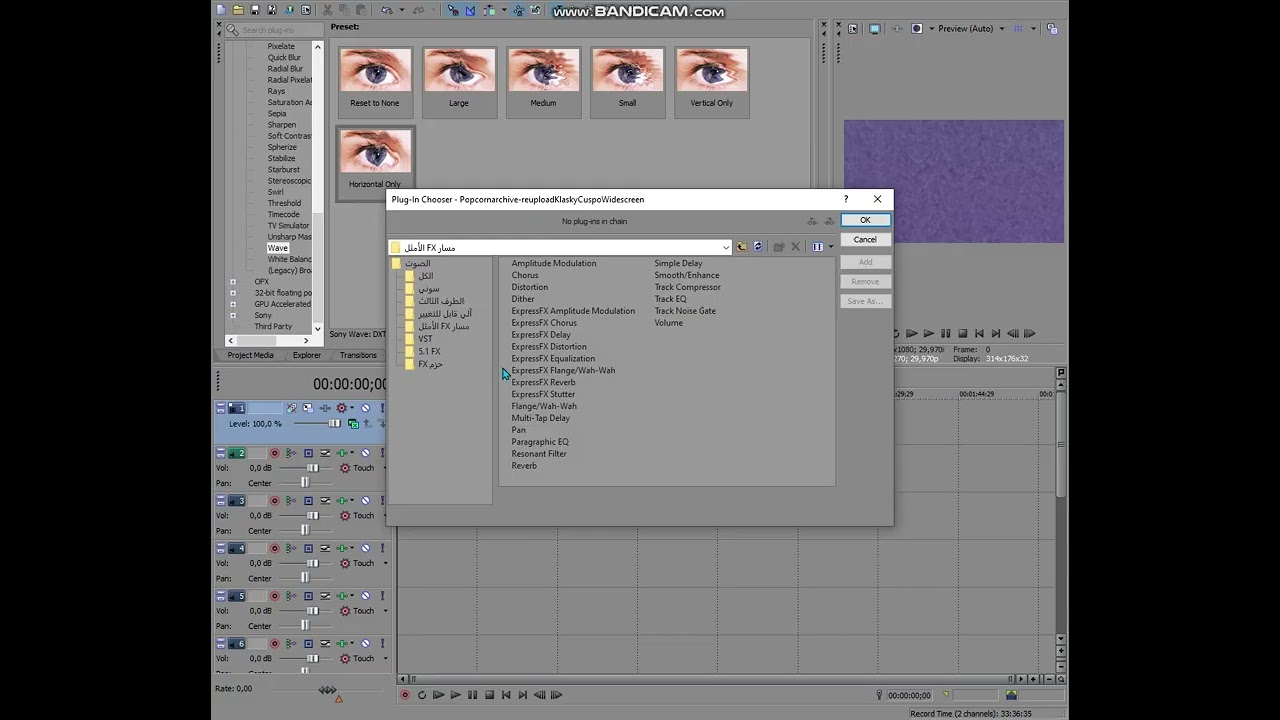
Task: Switch to the Transitions tab
Action: [x=358, y=355]
